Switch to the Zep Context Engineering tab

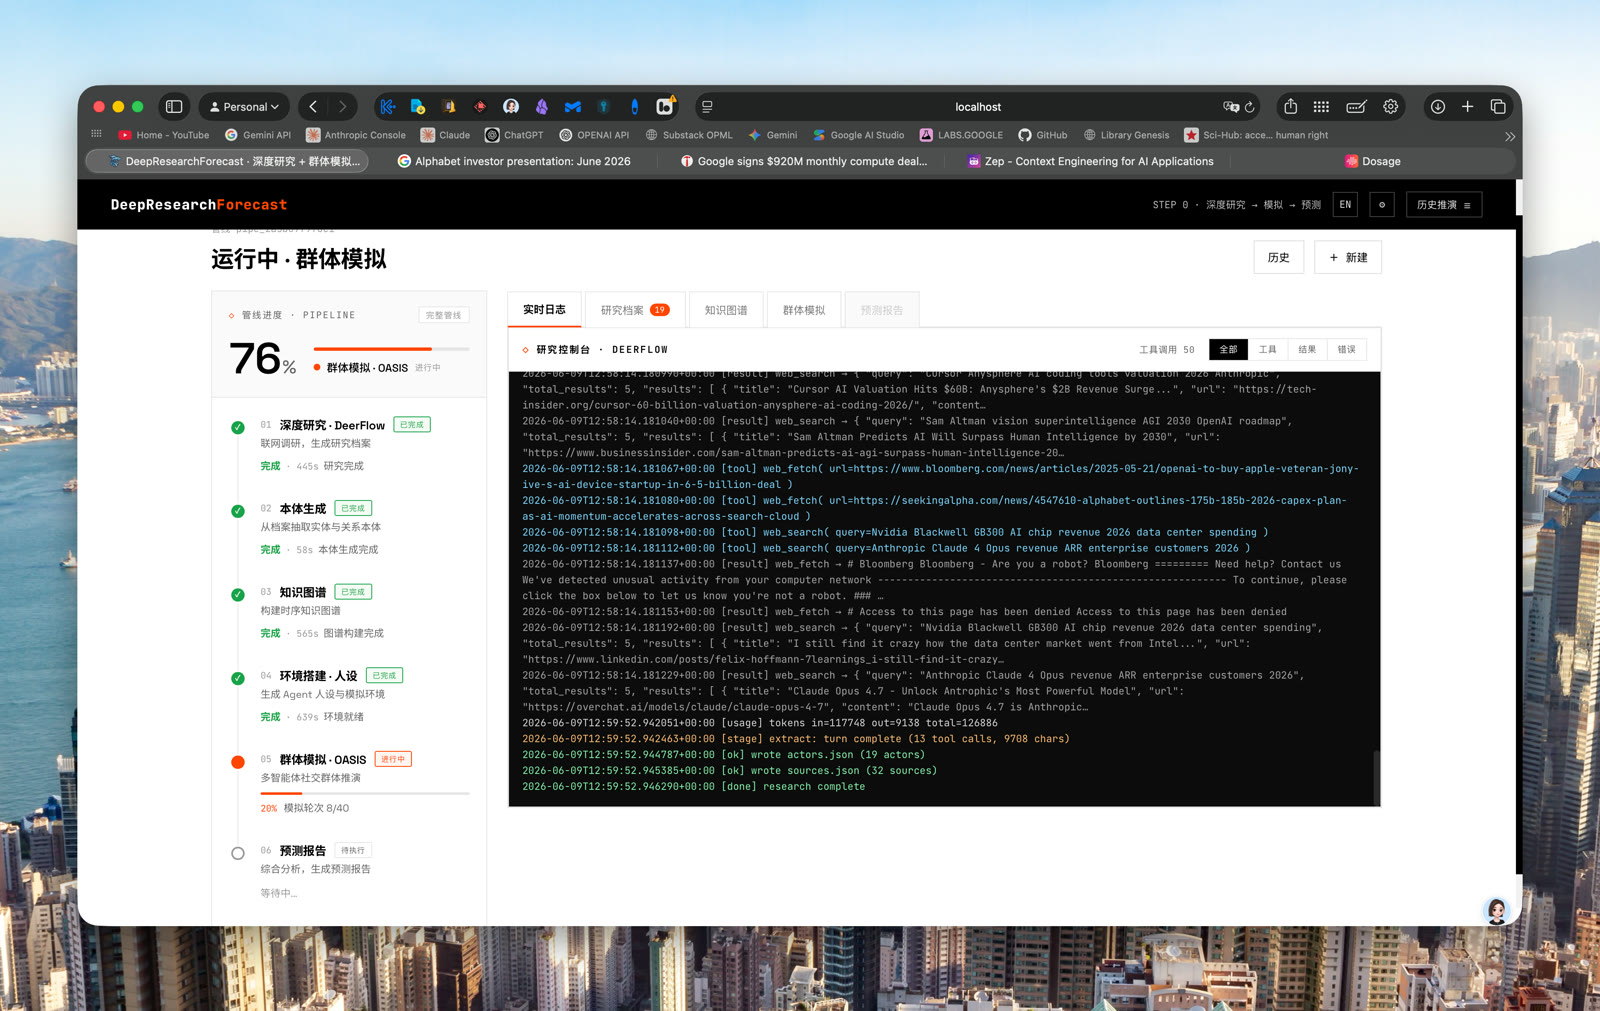(1090, 161)
